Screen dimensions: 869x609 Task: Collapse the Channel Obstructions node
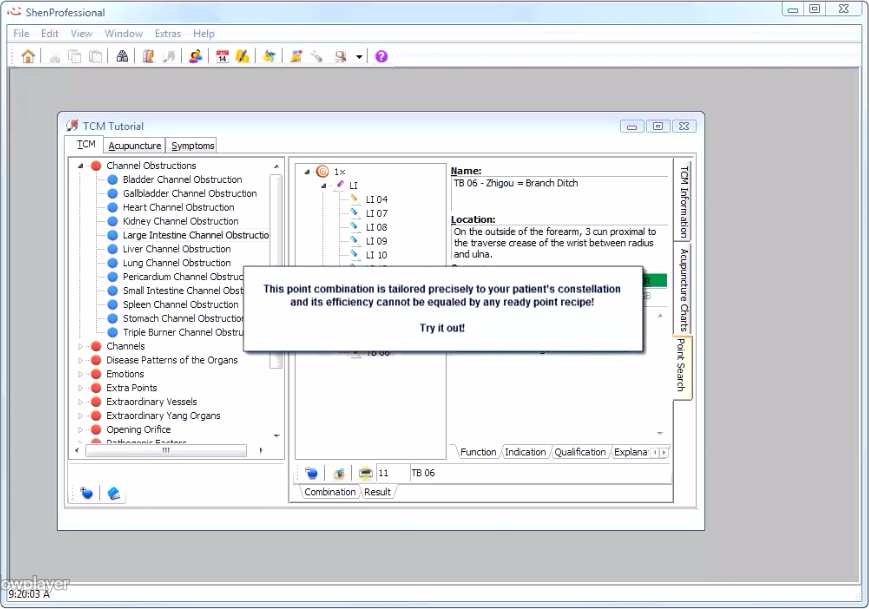coord(81,166)
